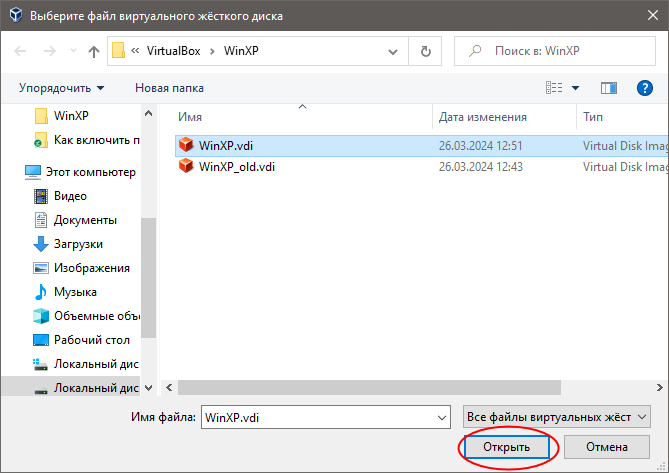This screenshot has width=669, height=473.
Task: Toggle the preview pane icon
Action: [607, 88]
